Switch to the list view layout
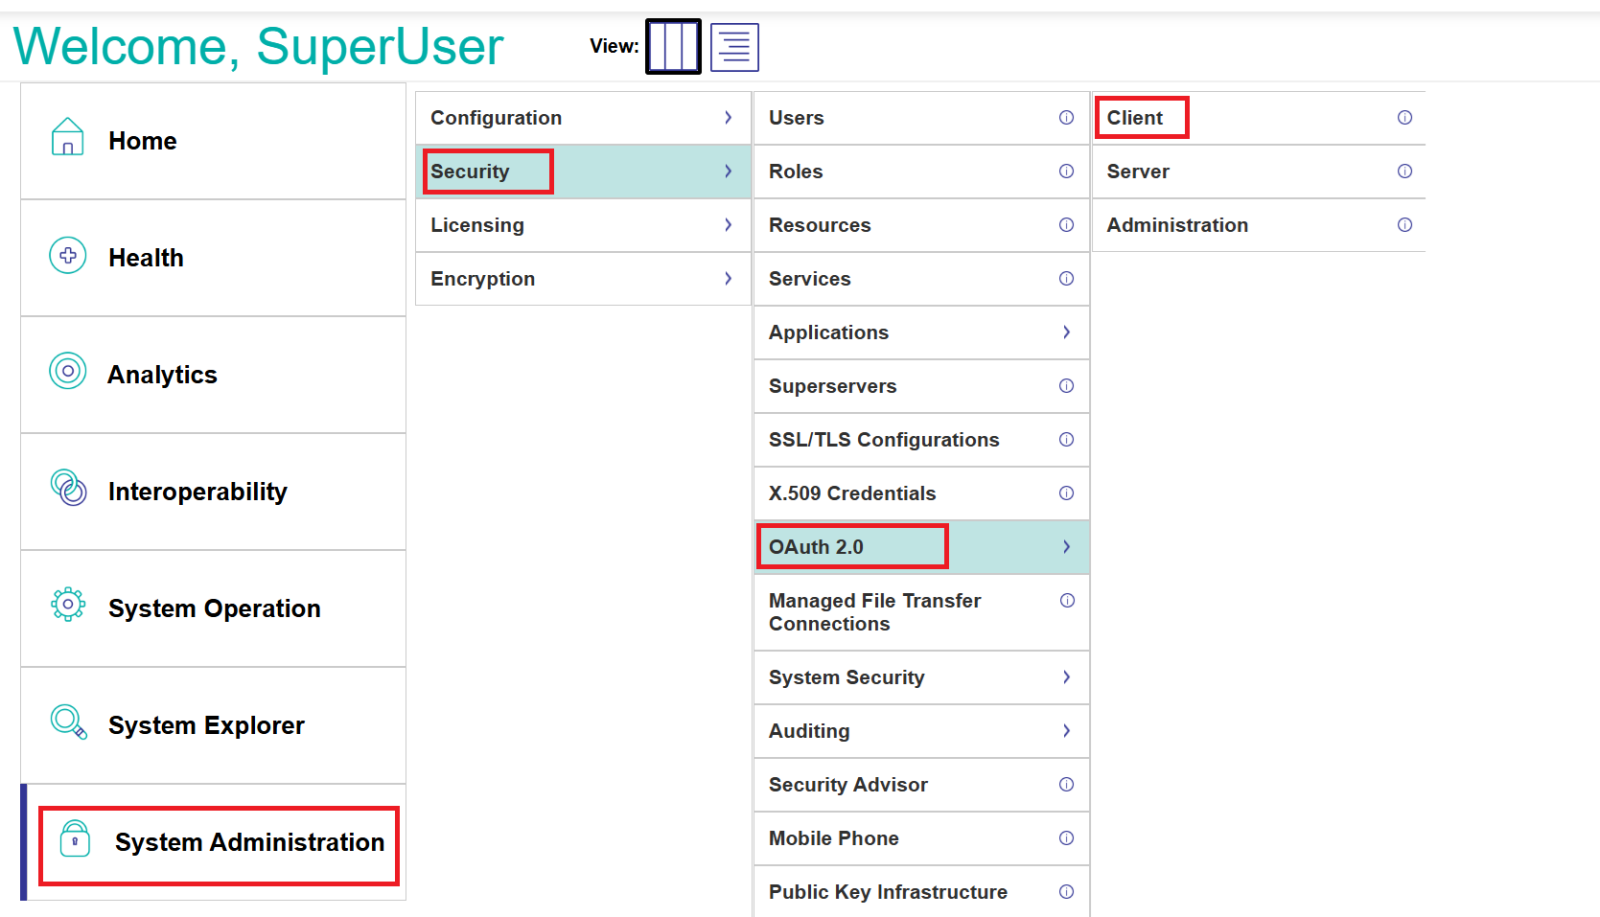Screen dimensions: 1600x917 pyautogui.click(x=734, y=47)
